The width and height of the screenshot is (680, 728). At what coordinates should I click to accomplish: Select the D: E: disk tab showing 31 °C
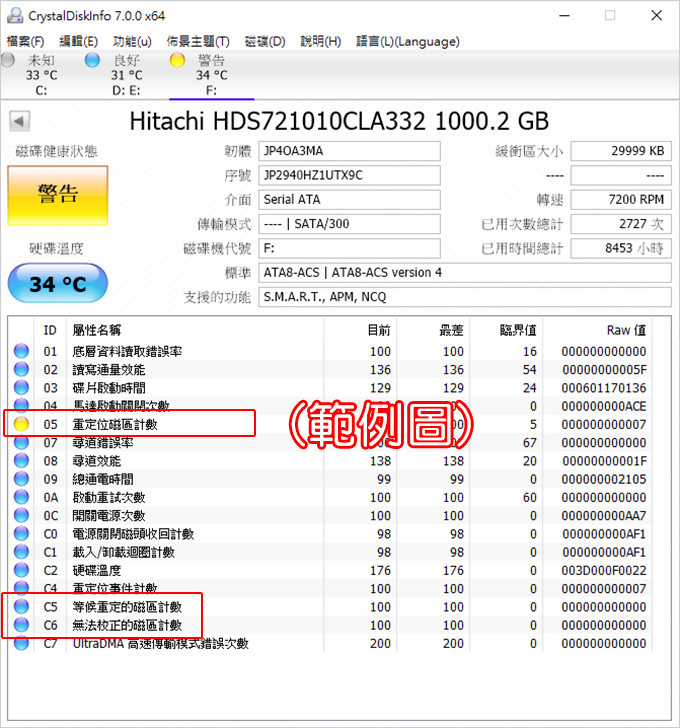(127, 75)
